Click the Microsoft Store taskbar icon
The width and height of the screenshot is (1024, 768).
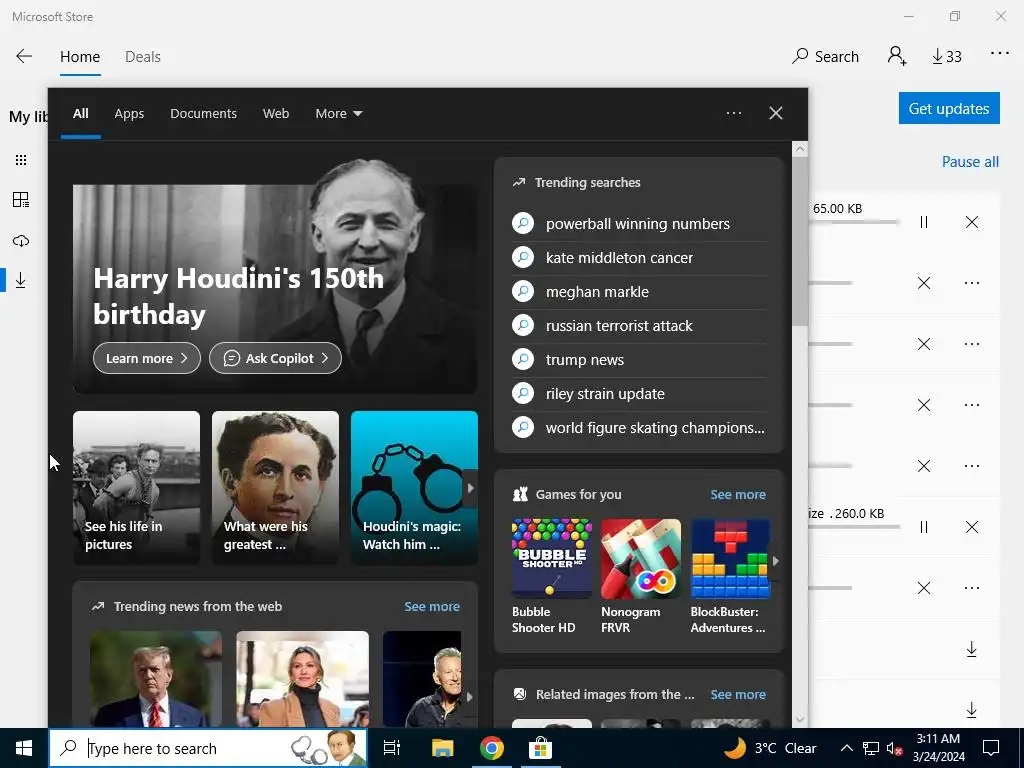(x=541, y=748)
